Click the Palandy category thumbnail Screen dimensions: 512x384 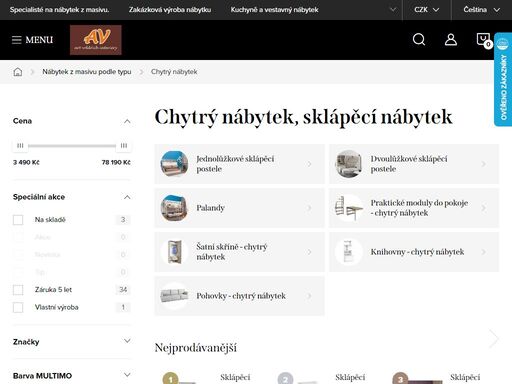pyautogui.click(x=174, y=208)
